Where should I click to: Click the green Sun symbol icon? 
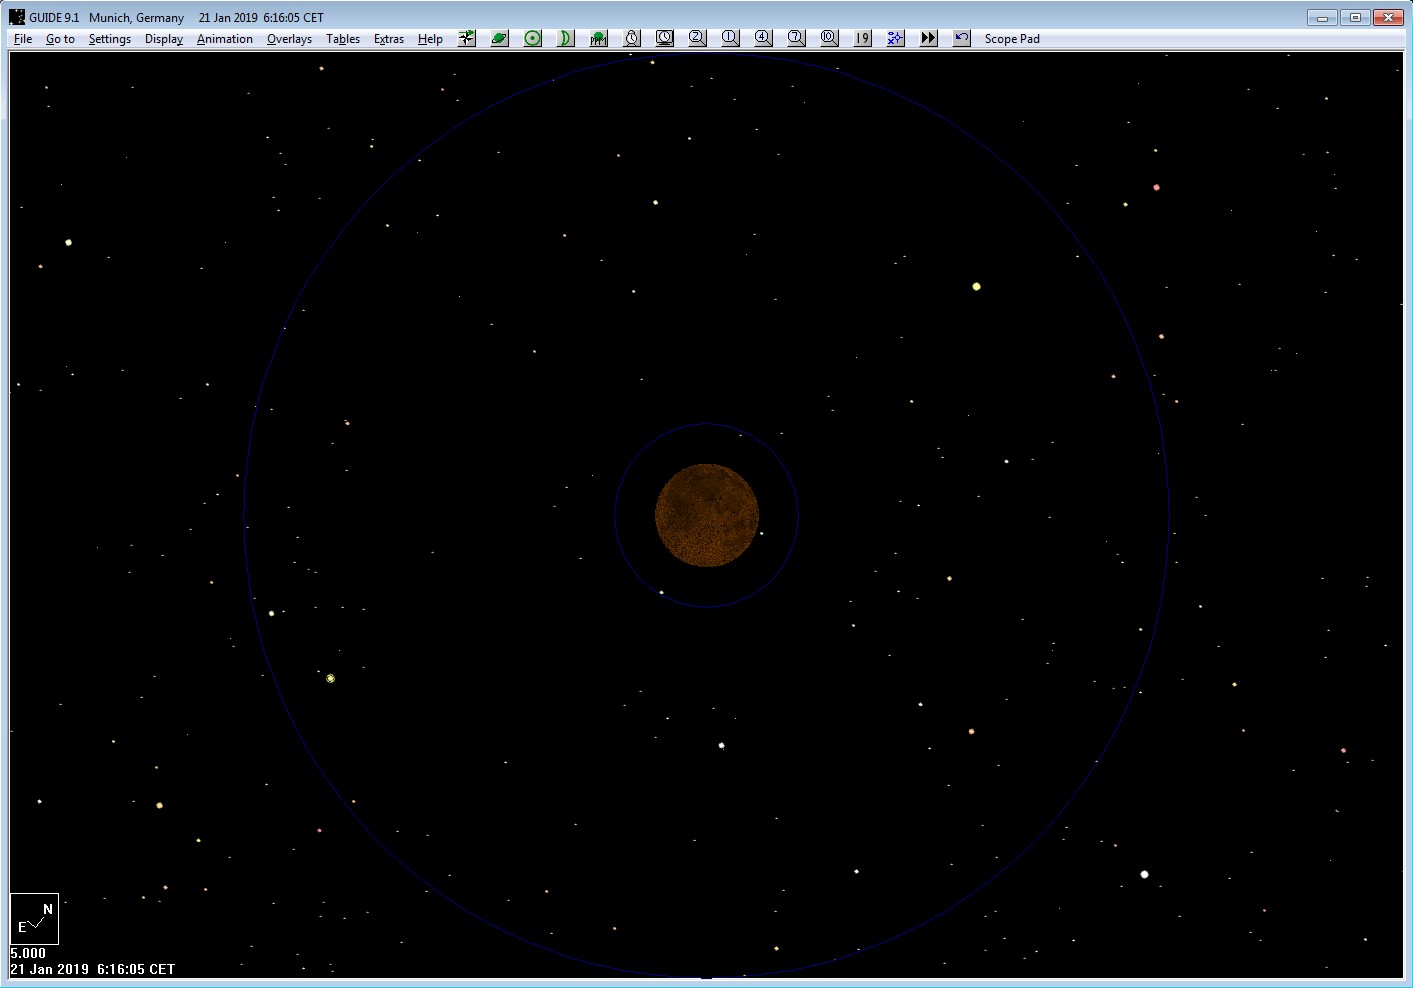pyautogui.click(x=533, y=38)
